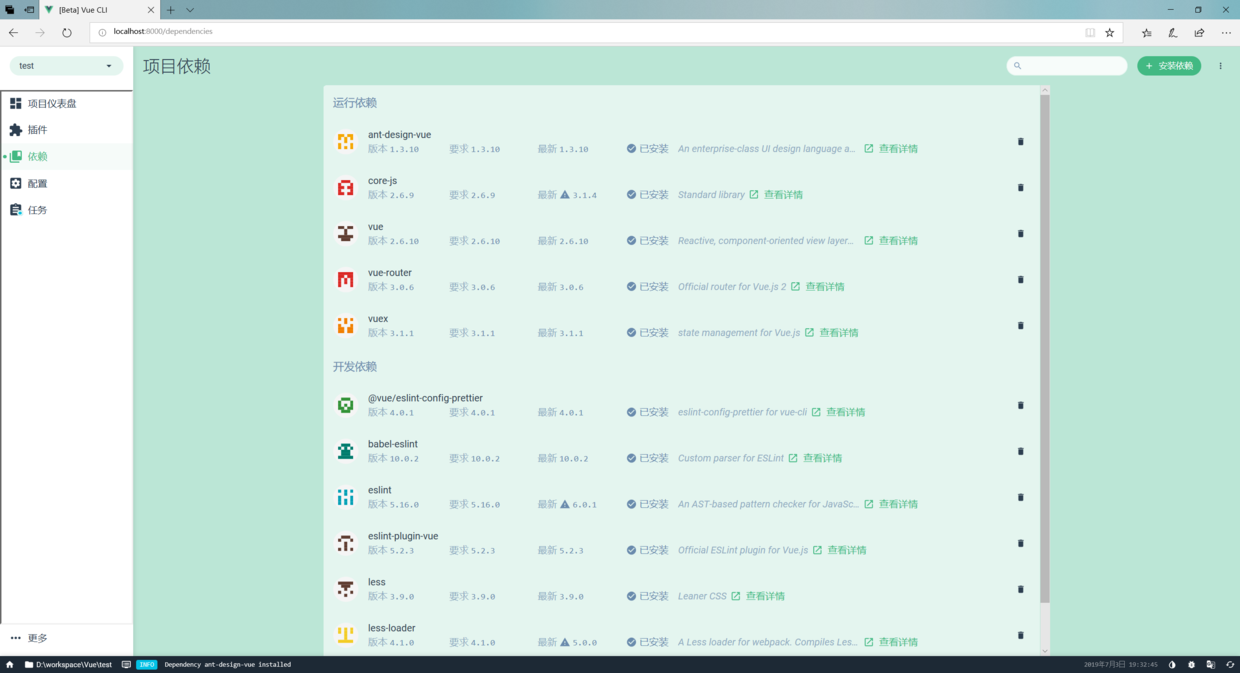Open 查看详情 link for vue-router

click(818, 287)
